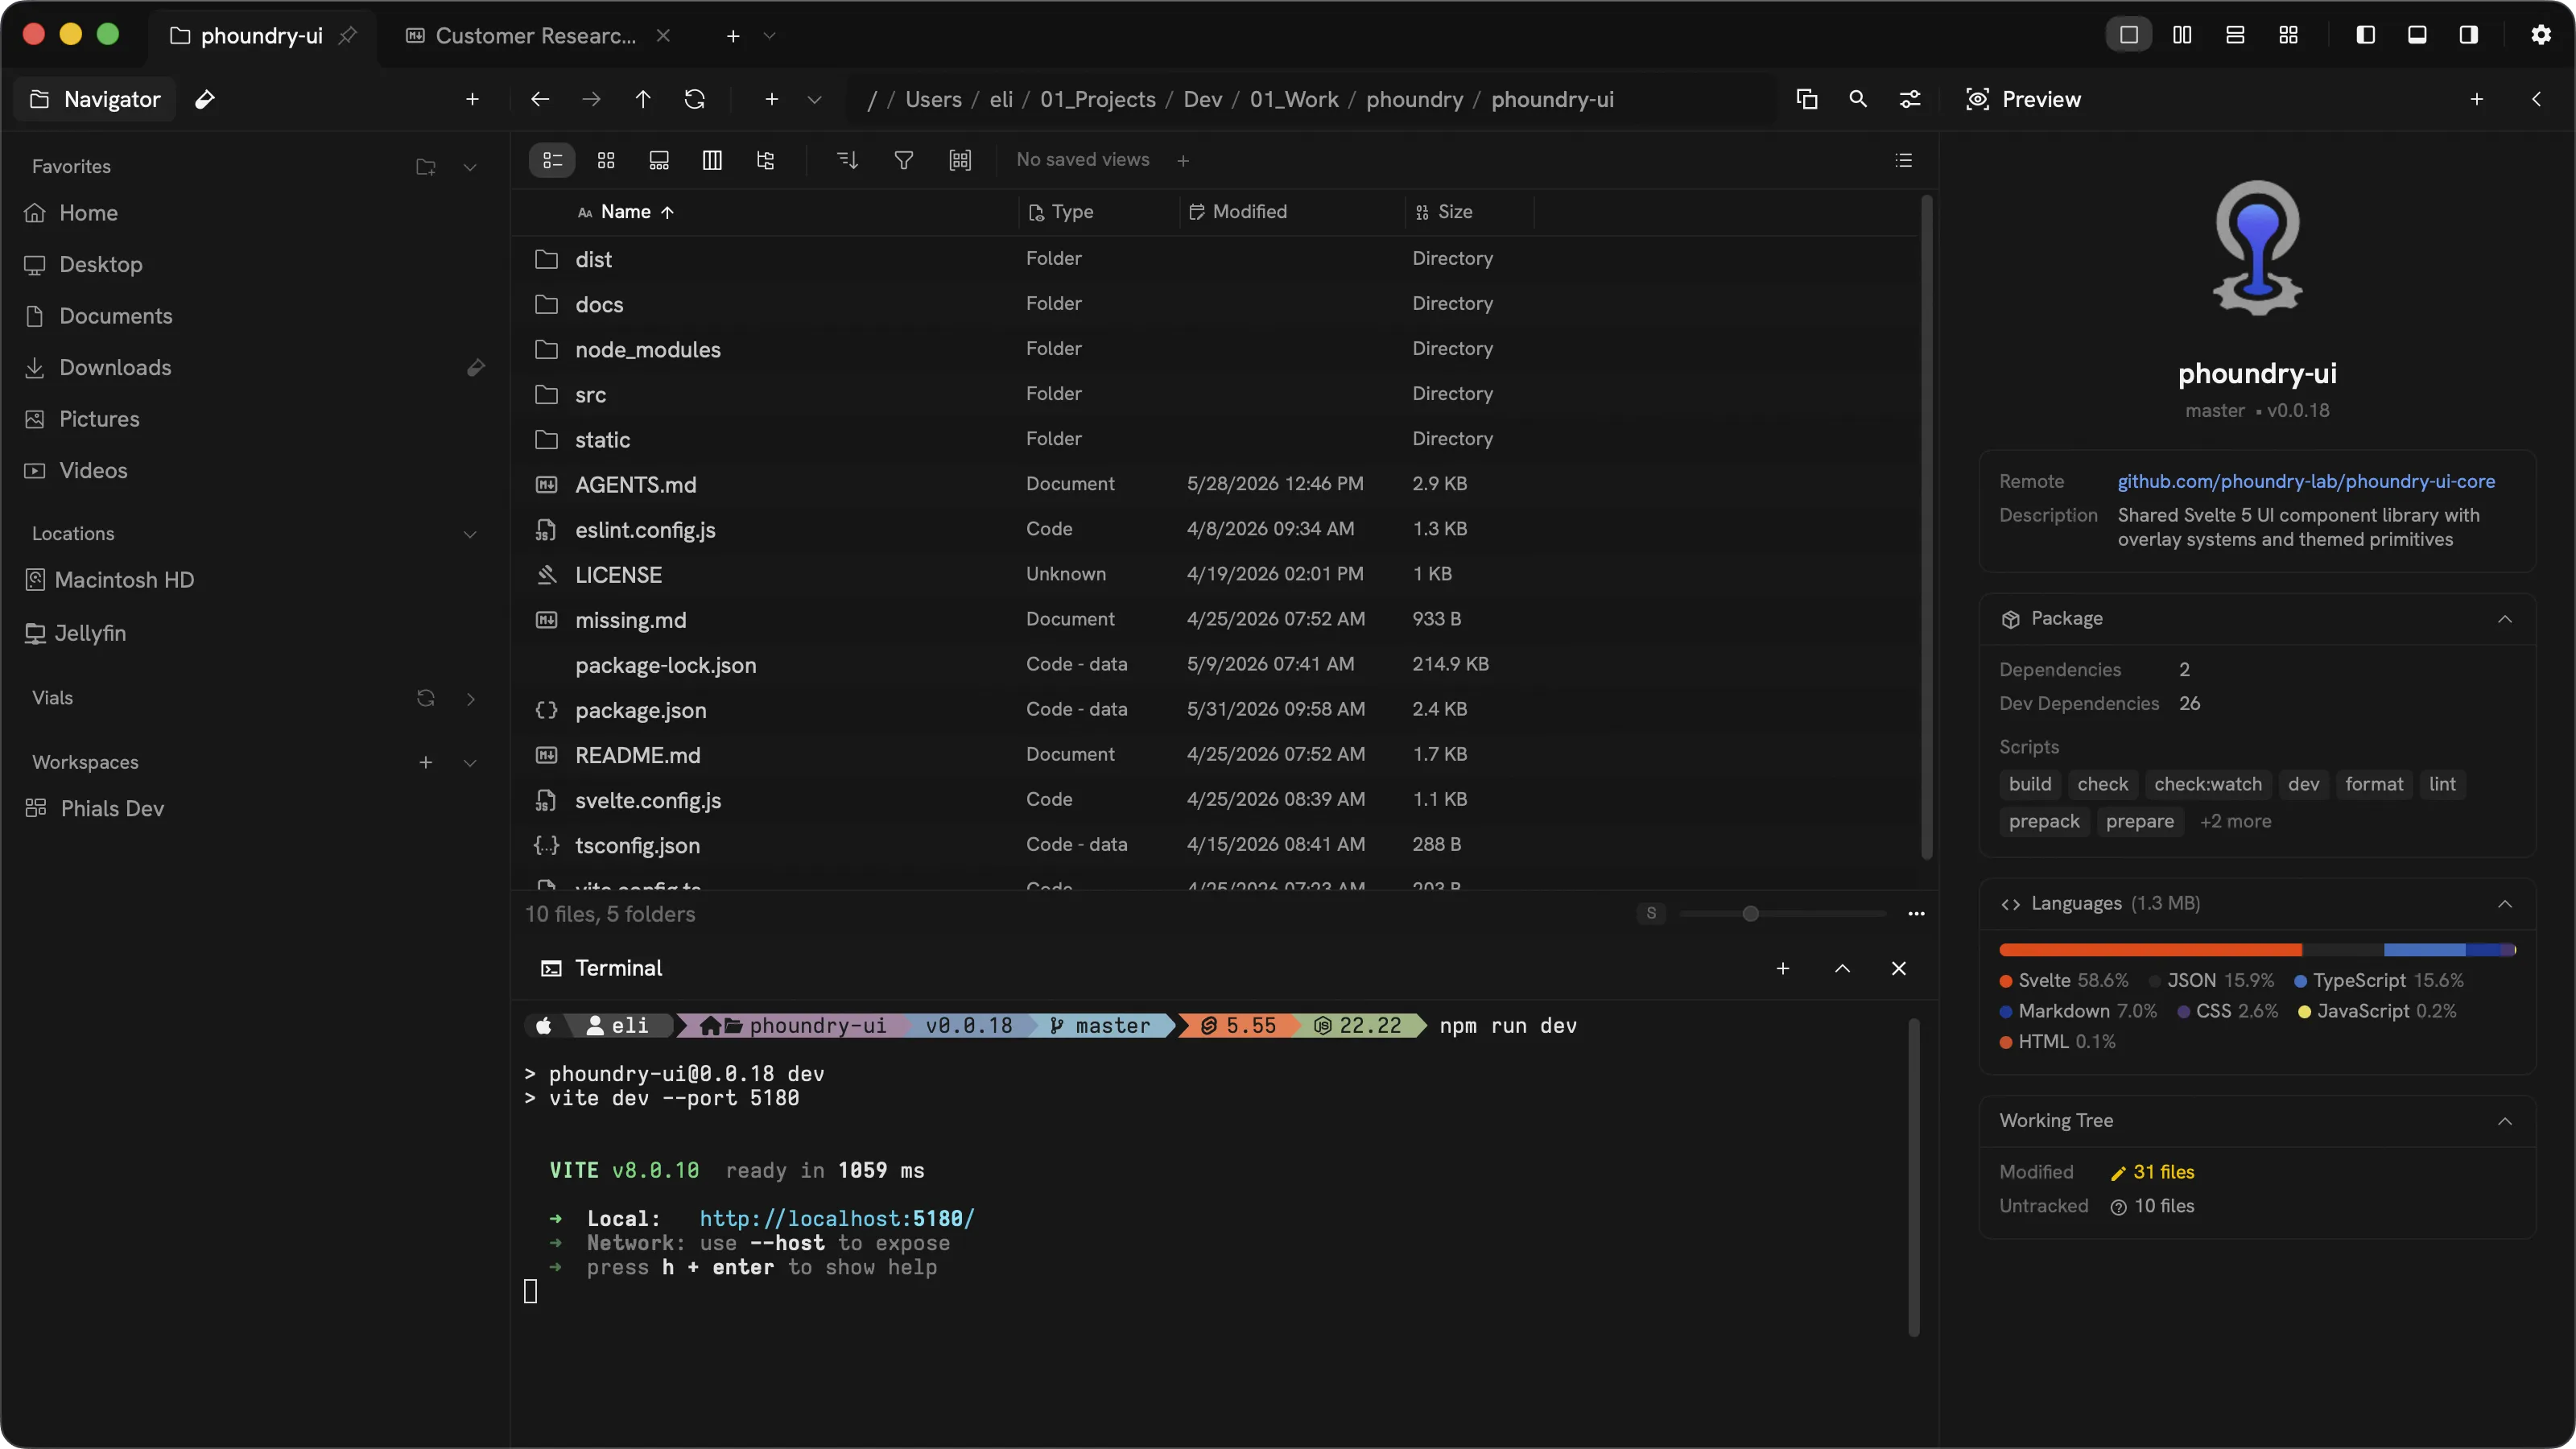Add new folder to Favorites

[x=426, y=167]
